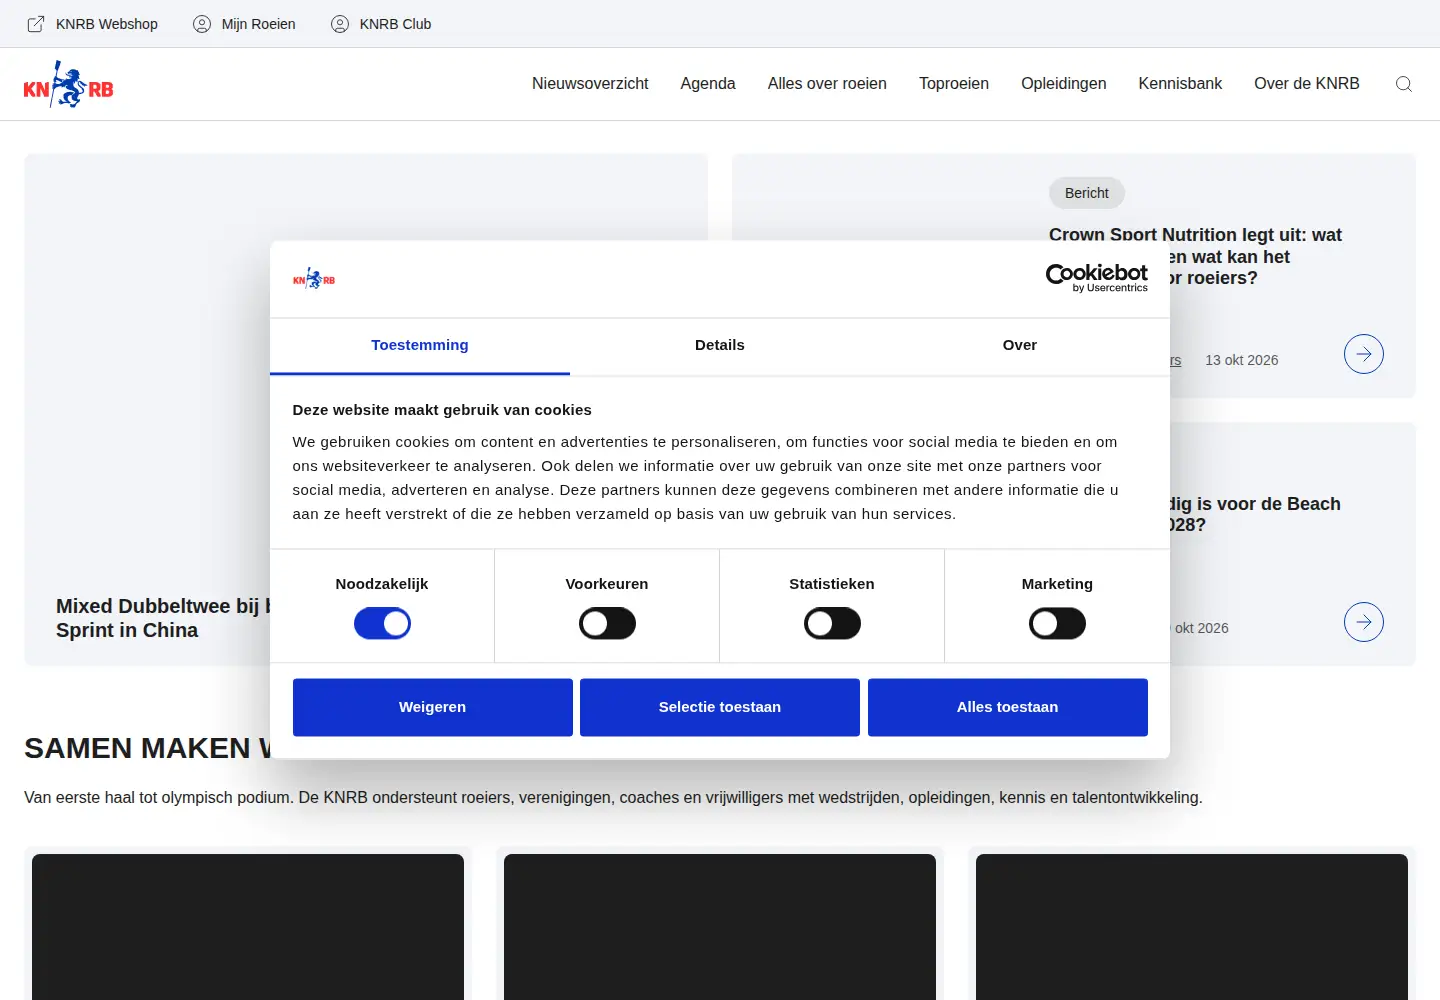Click the KNRB Webshop link text

coord(107,24)
